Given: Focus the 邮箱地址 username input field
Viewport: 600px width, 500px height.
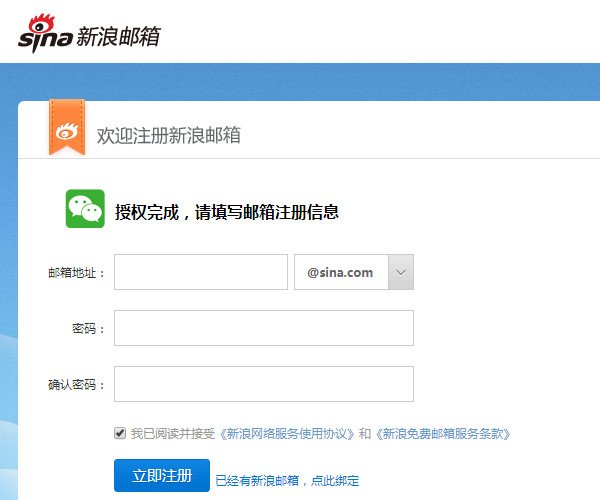Looking at the screenshot, I should (201, 272).
